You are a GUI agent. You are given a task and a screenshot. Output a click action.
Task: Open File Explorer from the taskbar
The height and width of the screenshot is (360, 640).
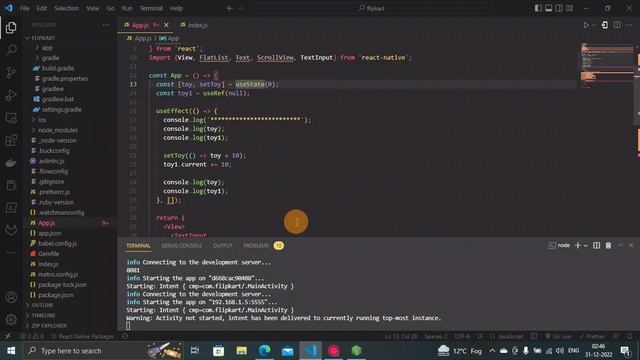pos(242,351)
